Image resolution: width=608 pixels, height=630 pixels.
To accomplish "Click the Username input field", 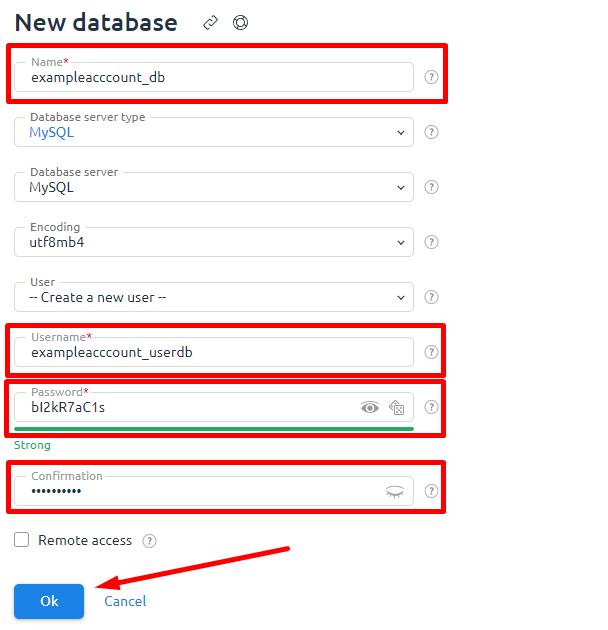I will coord(214,352).
